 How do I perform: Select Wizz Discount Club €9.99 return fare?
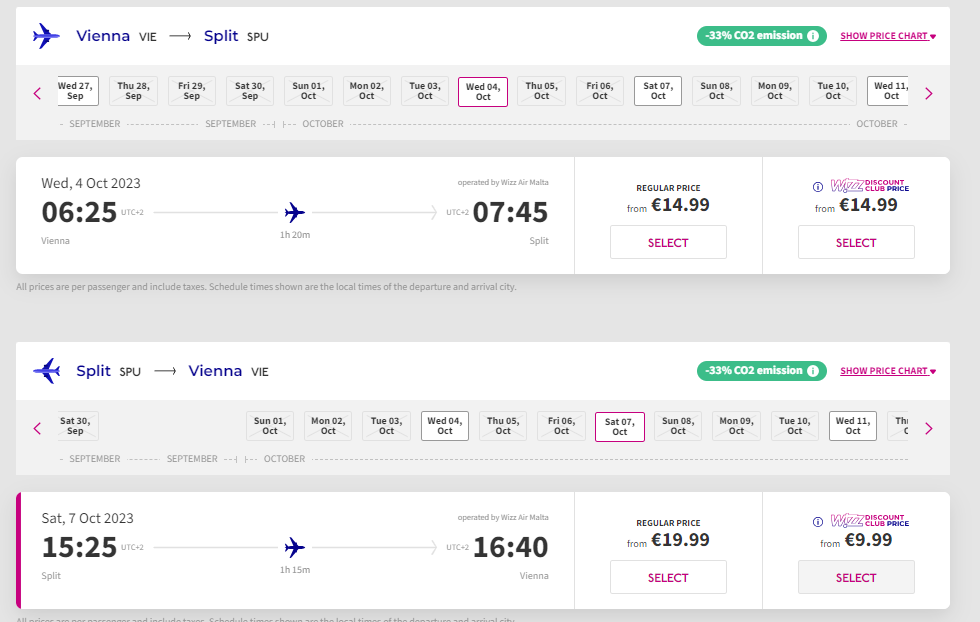(x=856, y=577)
